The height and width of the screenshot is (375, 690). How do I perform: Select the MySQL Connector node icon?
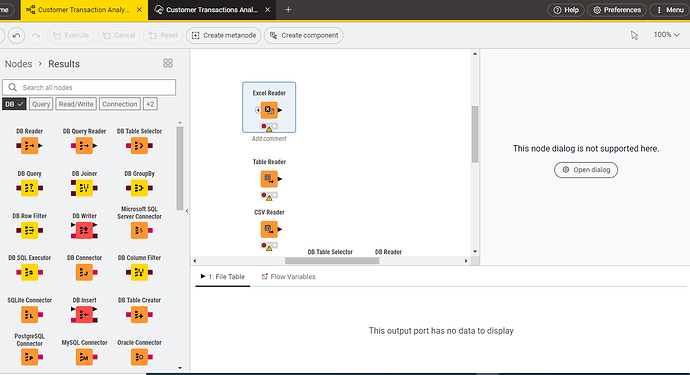pyautogui.click(x=85, y=357)
